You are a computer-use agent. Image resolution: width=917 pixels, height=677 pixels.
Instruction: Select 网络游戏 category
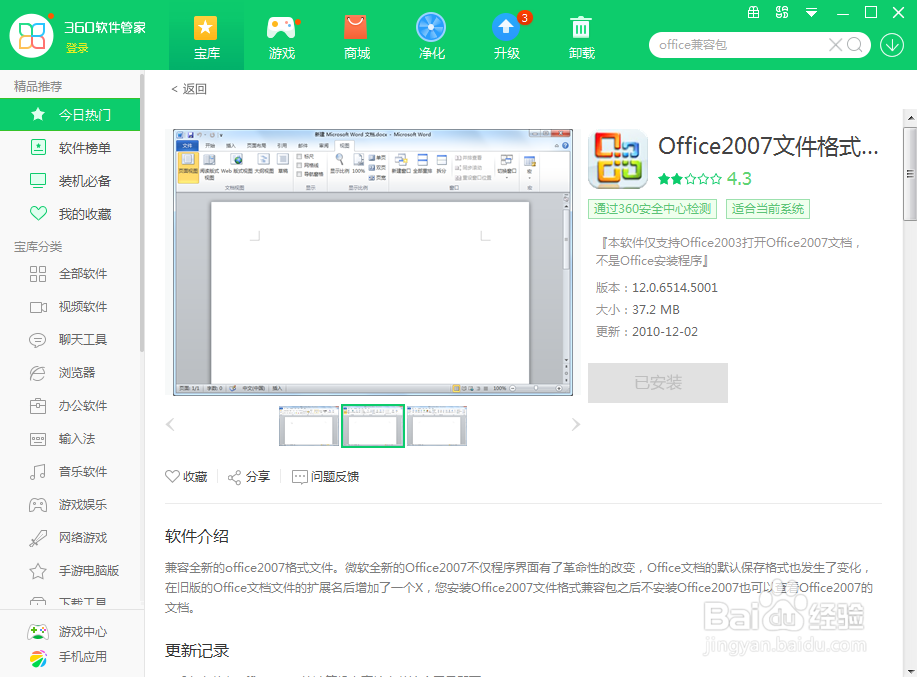click(70, 538)
